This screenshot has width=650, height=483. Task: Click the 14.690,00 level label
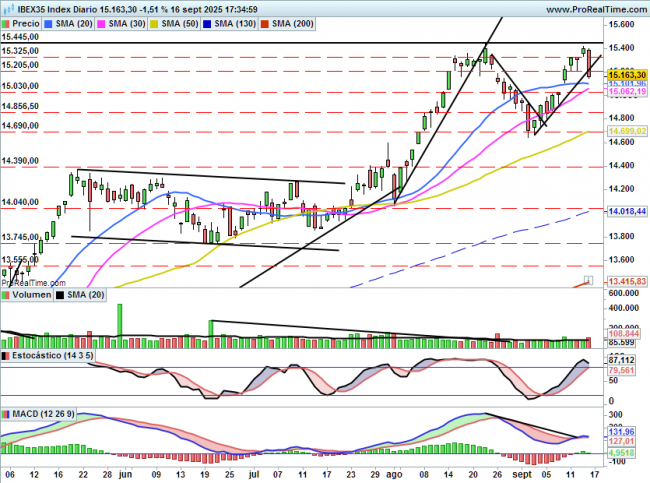point(20,125)
